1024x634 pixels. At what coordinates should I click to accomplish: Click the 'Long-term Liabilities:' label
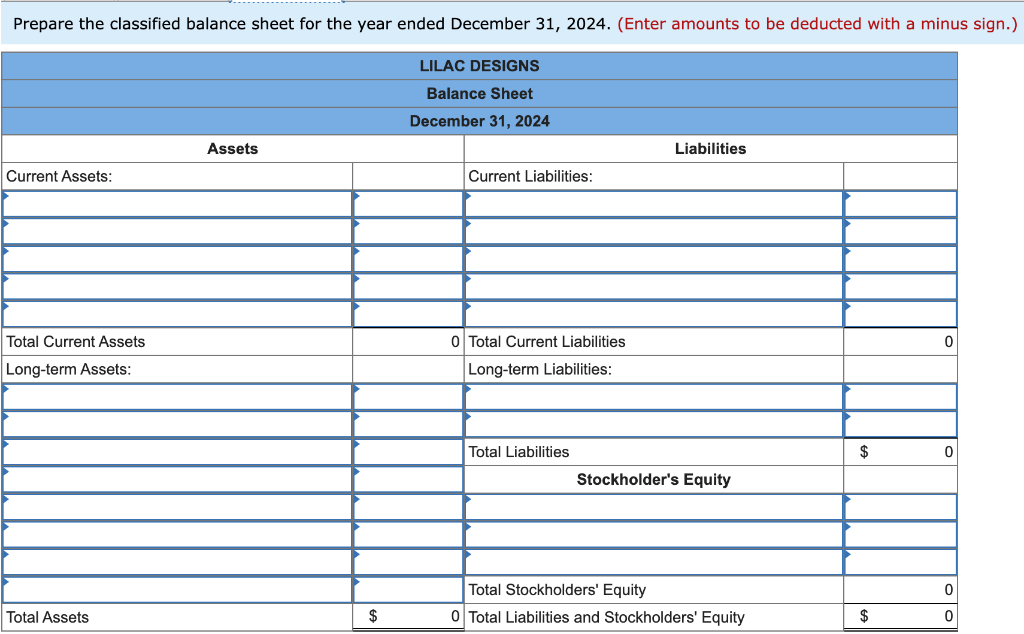[x=540, y=370]
